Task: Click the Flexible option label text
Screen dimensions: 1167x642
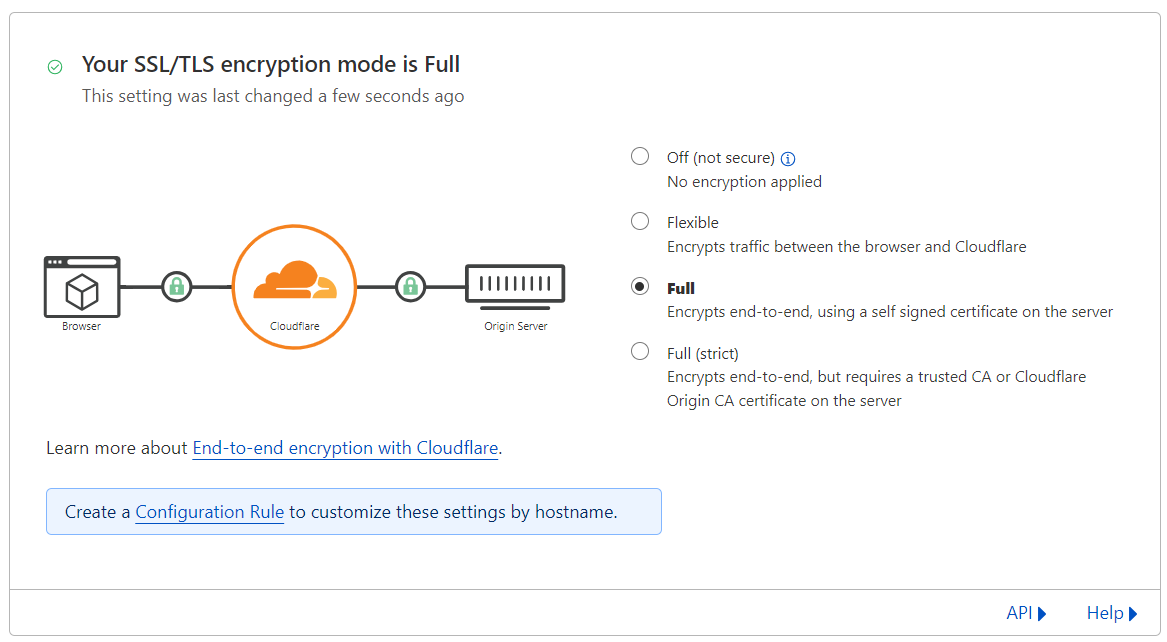Action: click(x=693, y=222)
